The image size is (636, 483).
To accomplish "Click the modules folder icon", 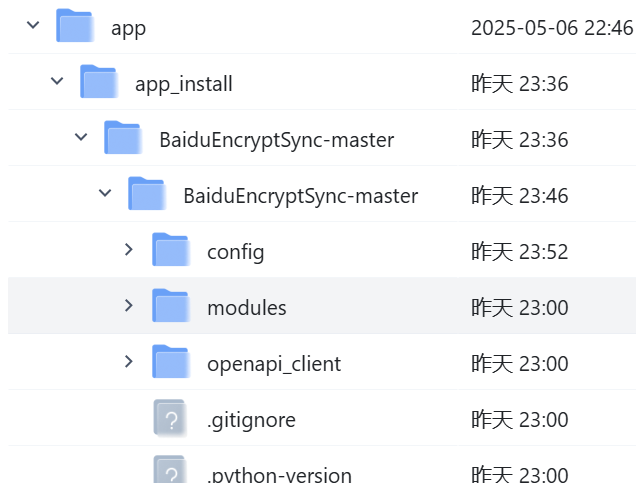I will (x=170, y=307).
